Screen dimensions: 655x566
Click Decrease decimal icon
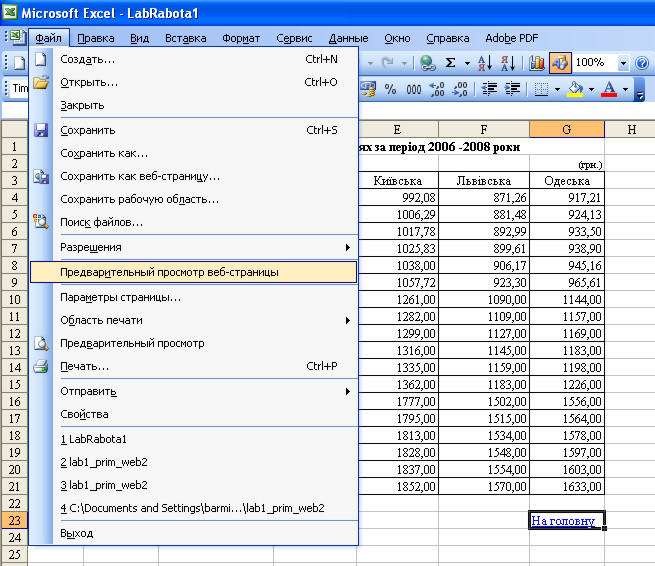[460, 89]
